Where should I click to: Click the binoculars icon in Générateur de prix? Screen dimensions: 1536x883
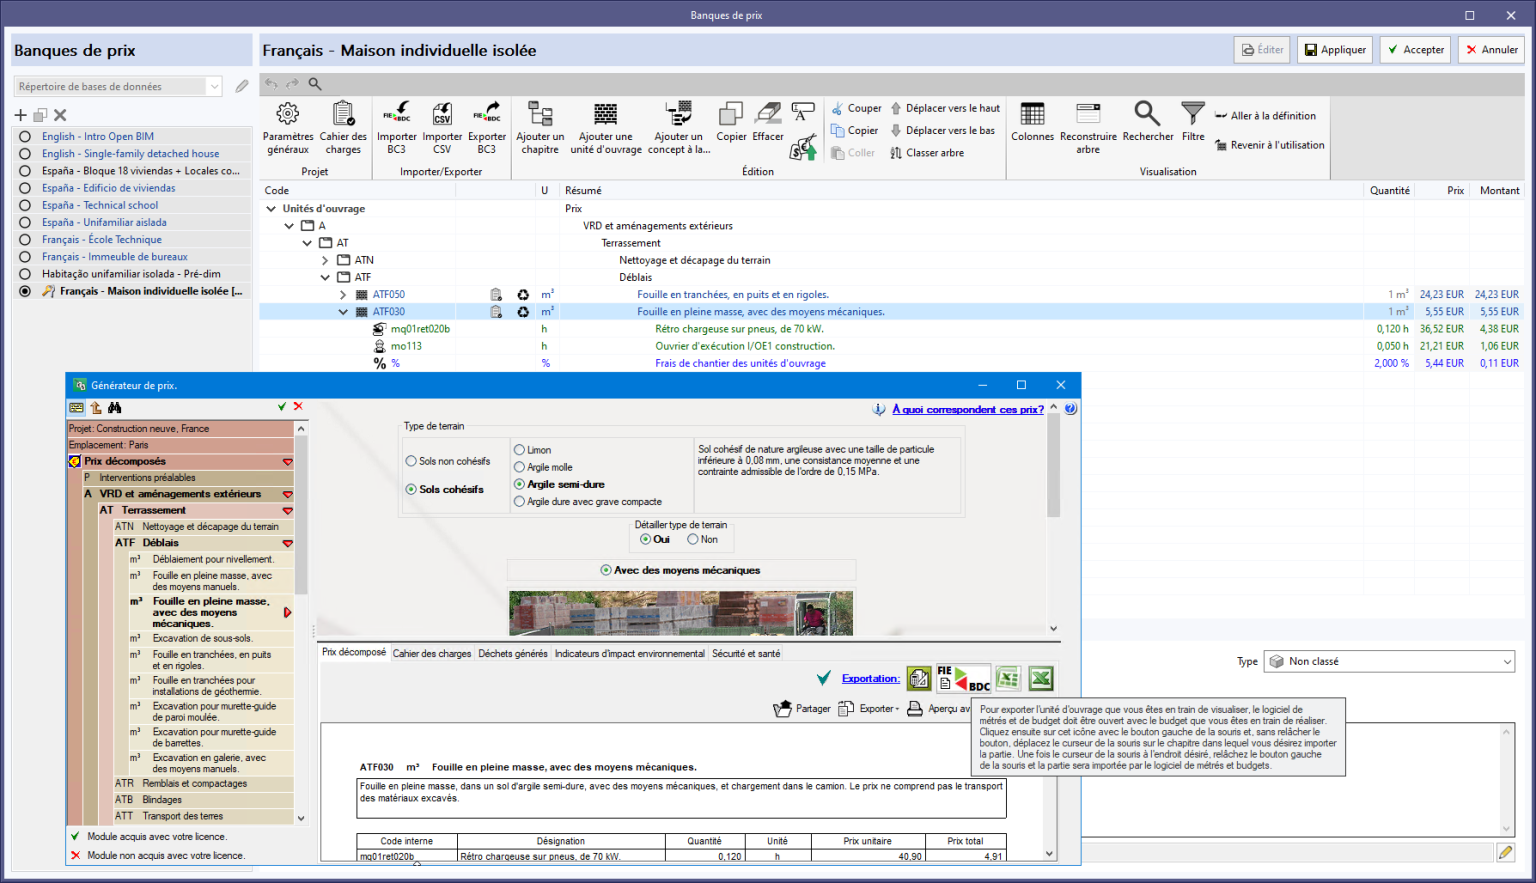(115, 407)
